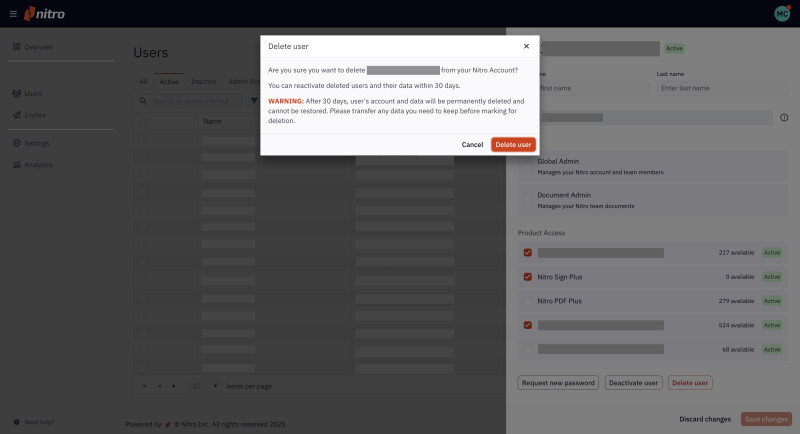Uncheck the product with 524 available

click(528, 325)
